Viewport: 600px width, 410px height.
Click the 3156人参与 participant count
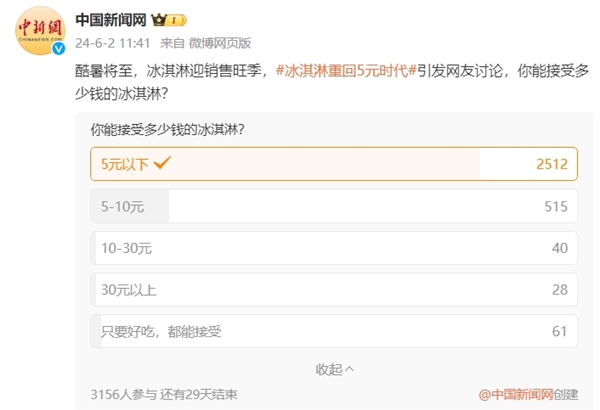click(124, 394)
